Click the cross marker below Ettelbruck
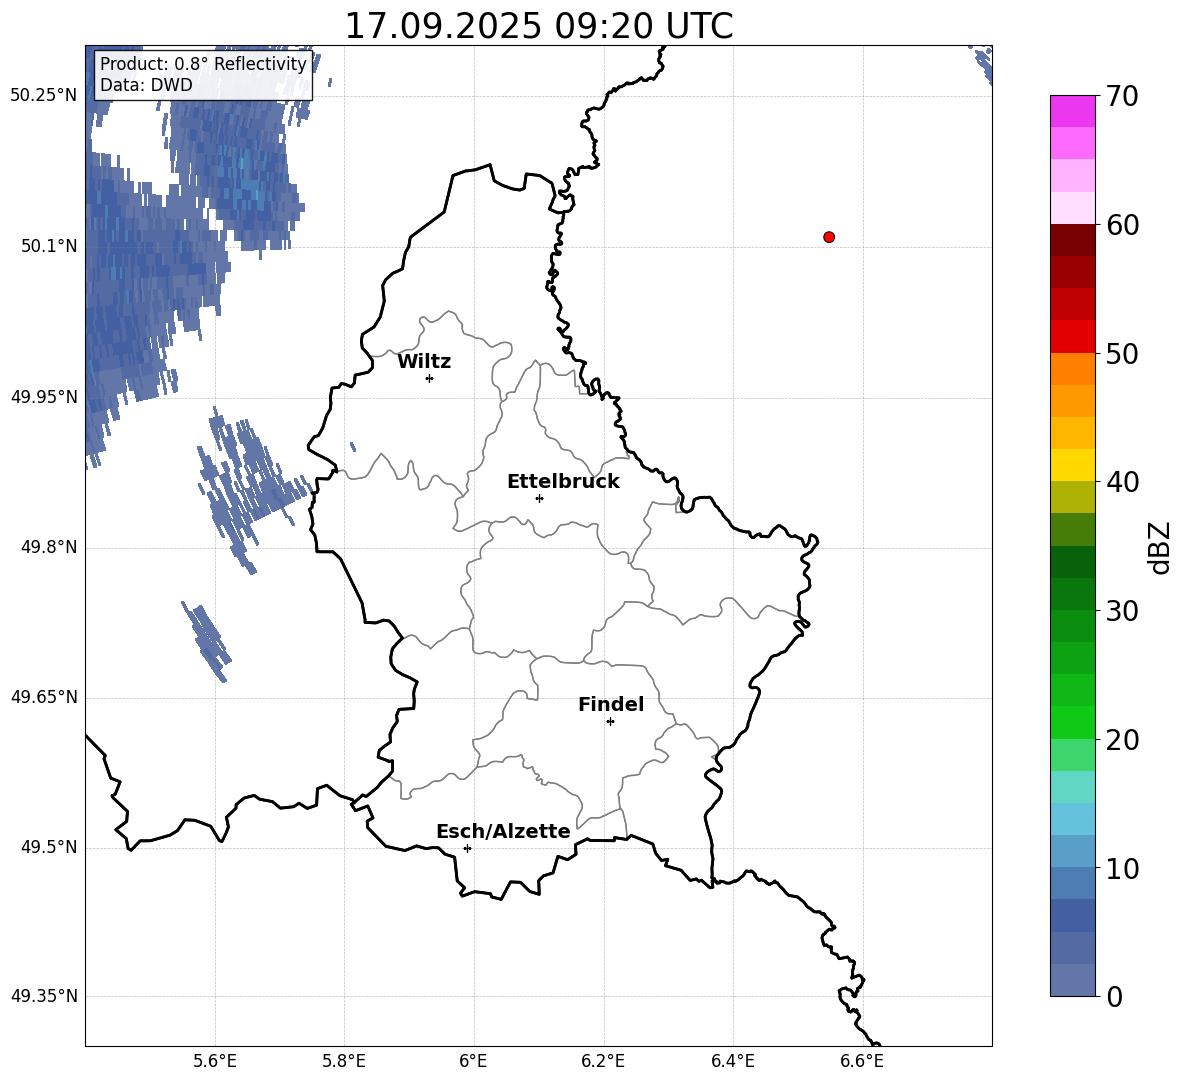This screenshot has width=1184, height=1081. coord(539,498)
